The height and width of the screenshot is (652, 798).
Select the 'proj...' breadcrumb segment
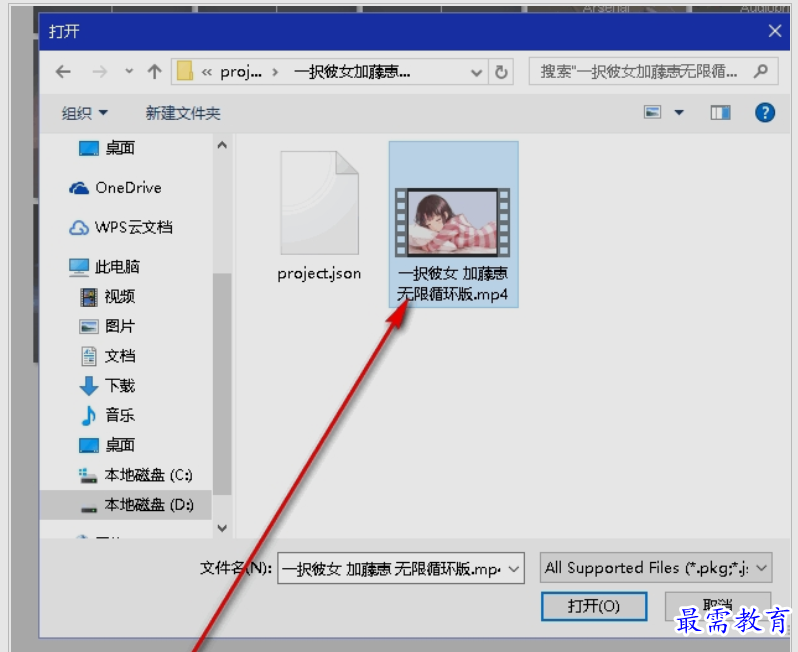coord(241,72)
